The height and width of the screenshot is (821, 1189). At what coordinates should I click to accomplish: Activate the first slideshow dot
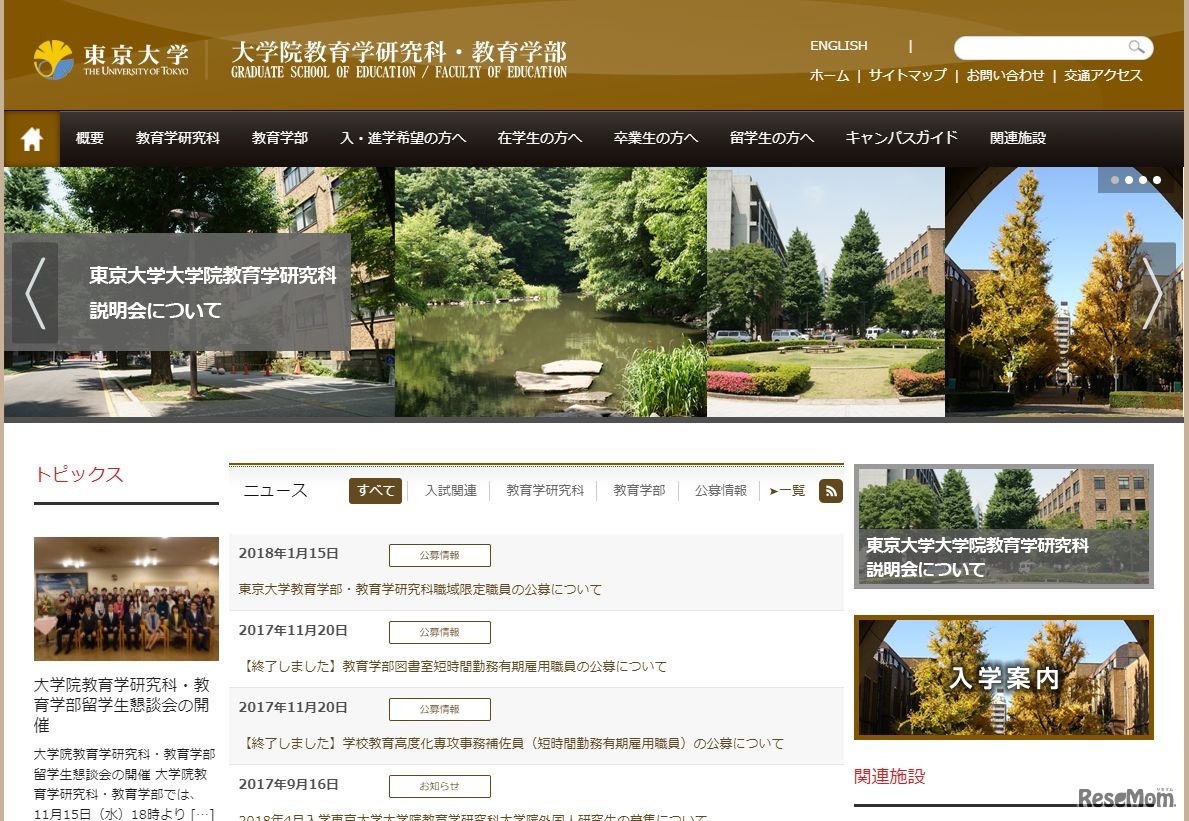pos(1114,180)
